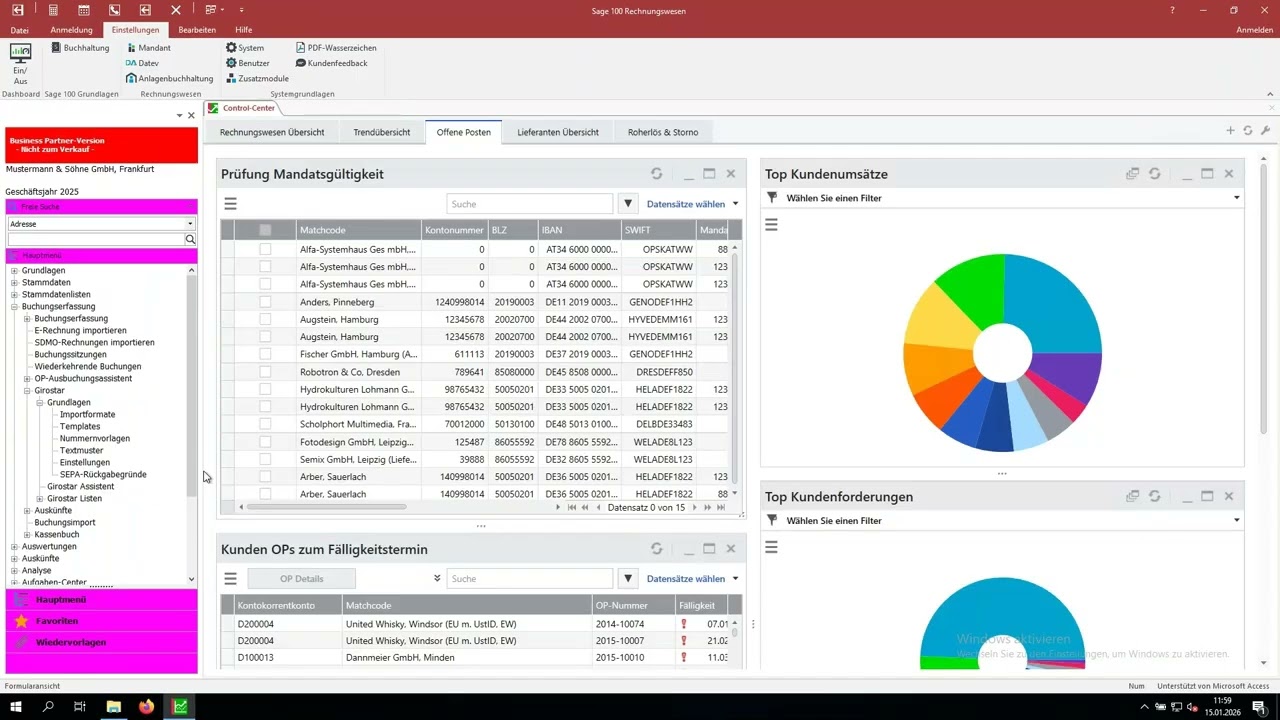Click the pop-out windows icon in Top Kundenumsätze
The height and width of the screenshot is (720, 1280).
(1132, 174)
